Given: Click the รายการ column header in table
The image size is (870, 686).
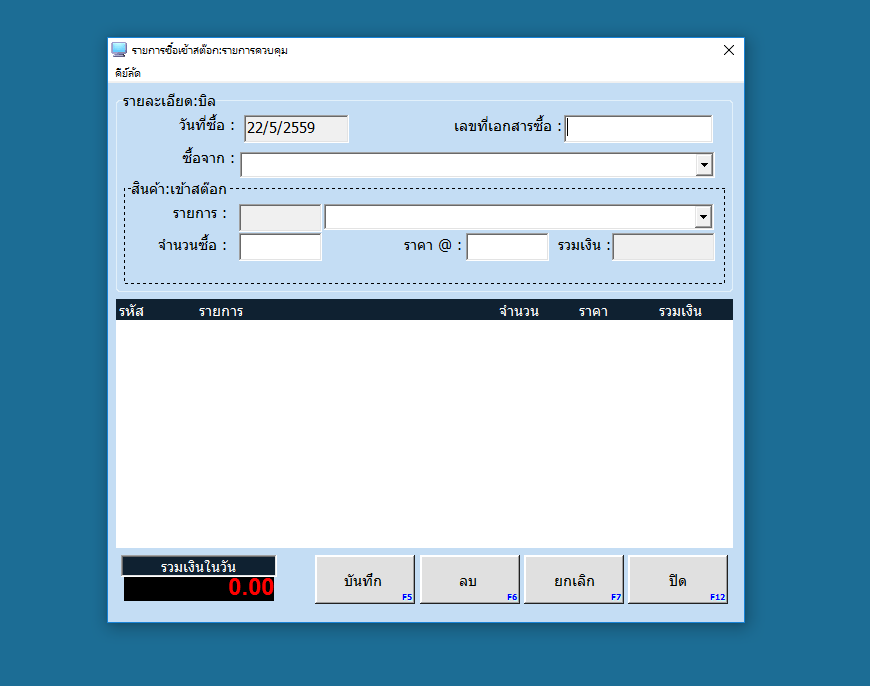Looking at the screenshot, I should pyautogui.click(x=221, y=311).
